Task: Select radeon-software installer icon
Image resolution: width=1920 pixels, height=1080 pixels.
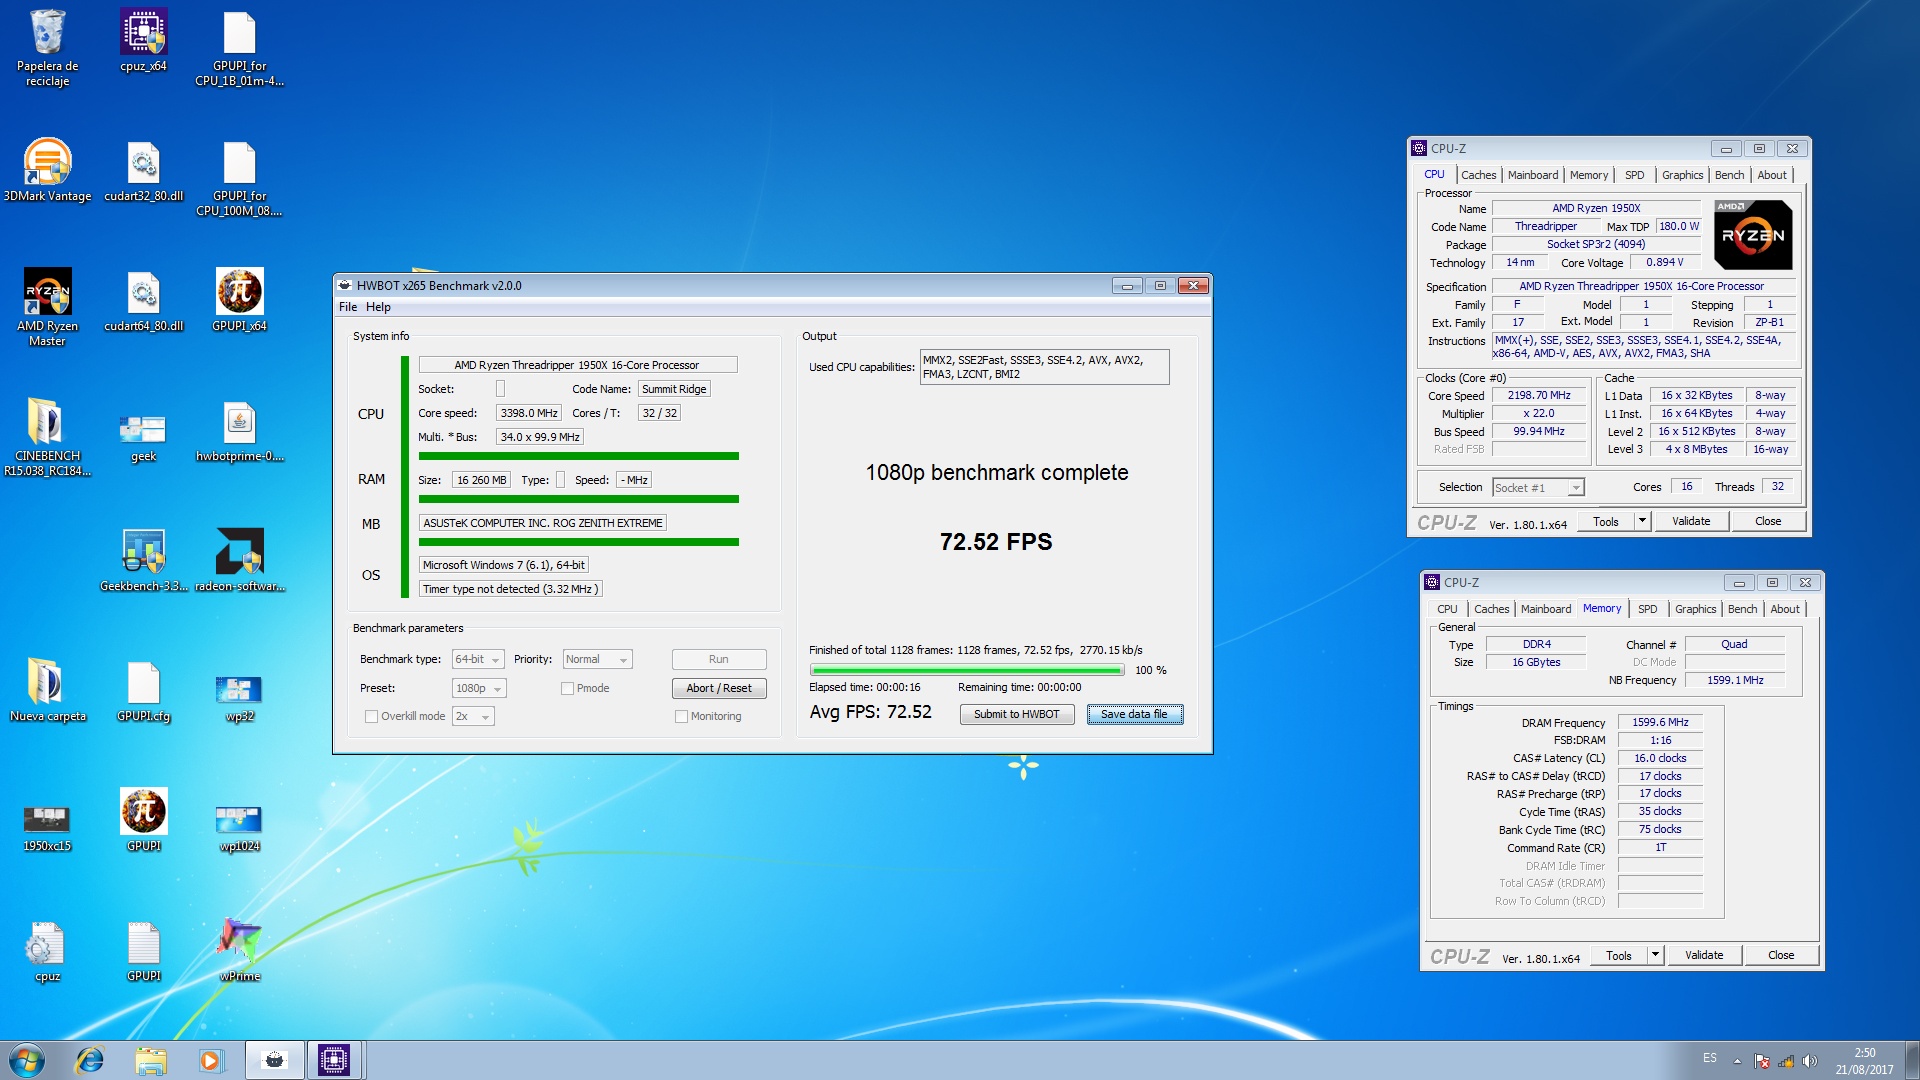Action: pos(239,560)
